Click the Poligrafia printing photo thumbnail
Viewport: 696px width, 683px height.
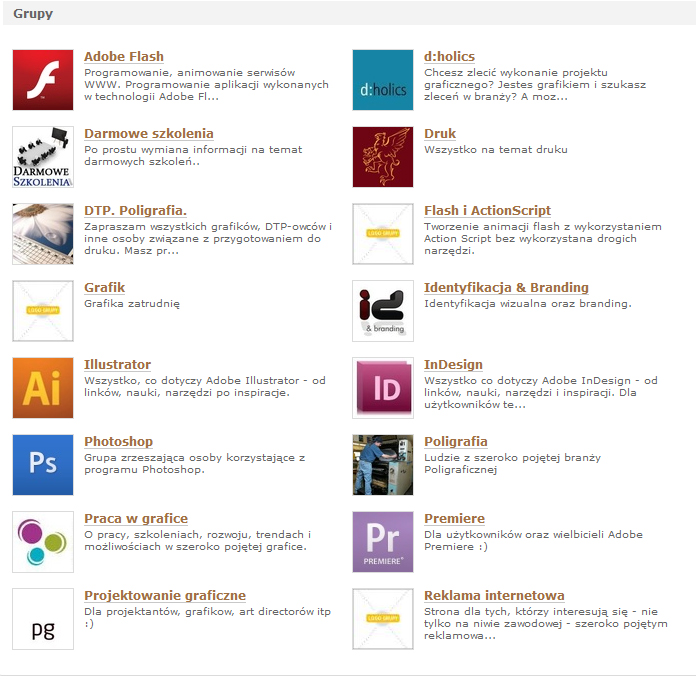383,465
